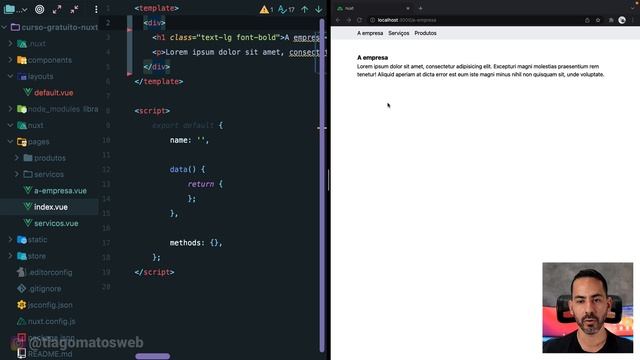Click the Select Opened File target icon
640x360 pixels.
(40, 9)
